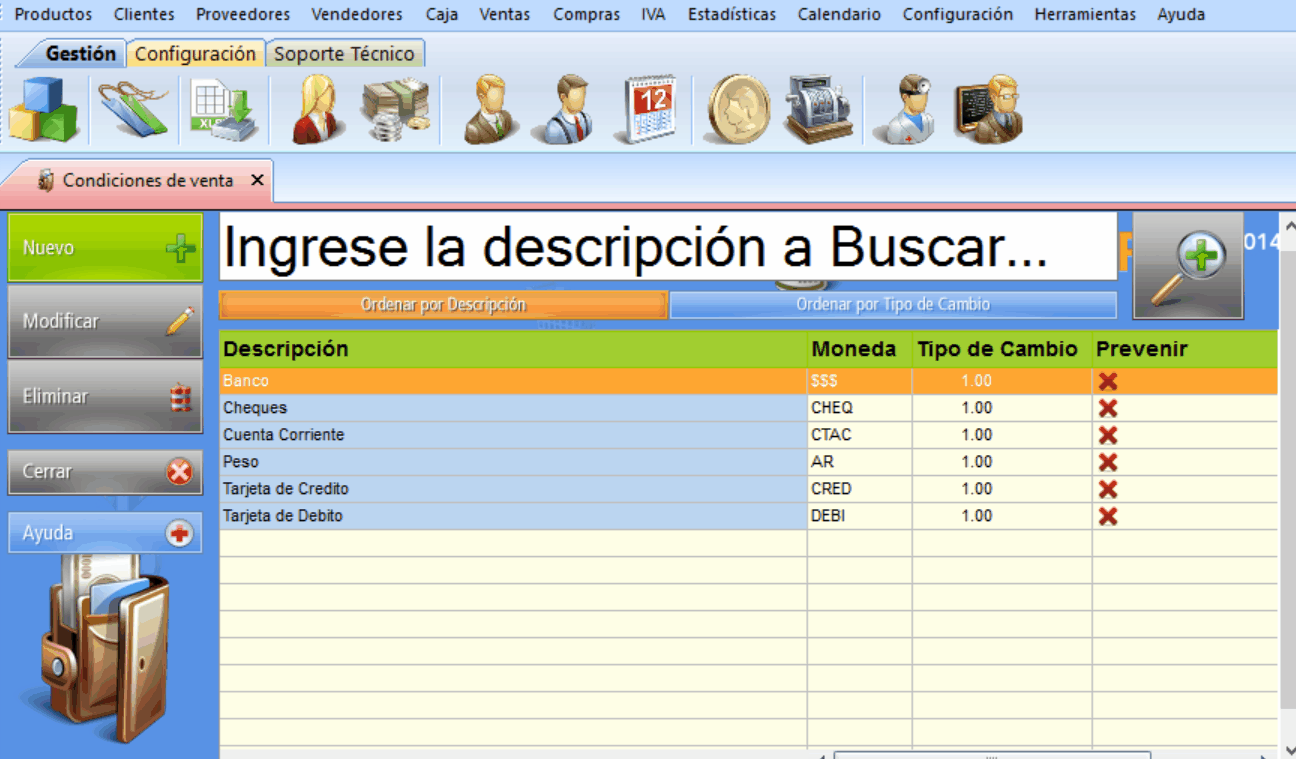Toggle Prevenir mark for Tarjeta de Credito
1296x759 pixels.
coord(1107,489)
